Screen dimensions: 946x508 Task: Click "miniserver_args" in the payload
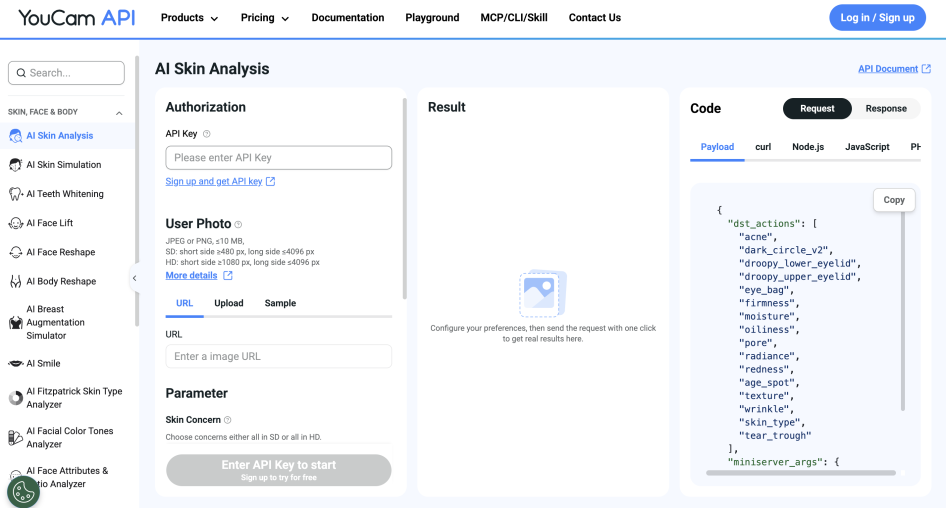(775, 462)
